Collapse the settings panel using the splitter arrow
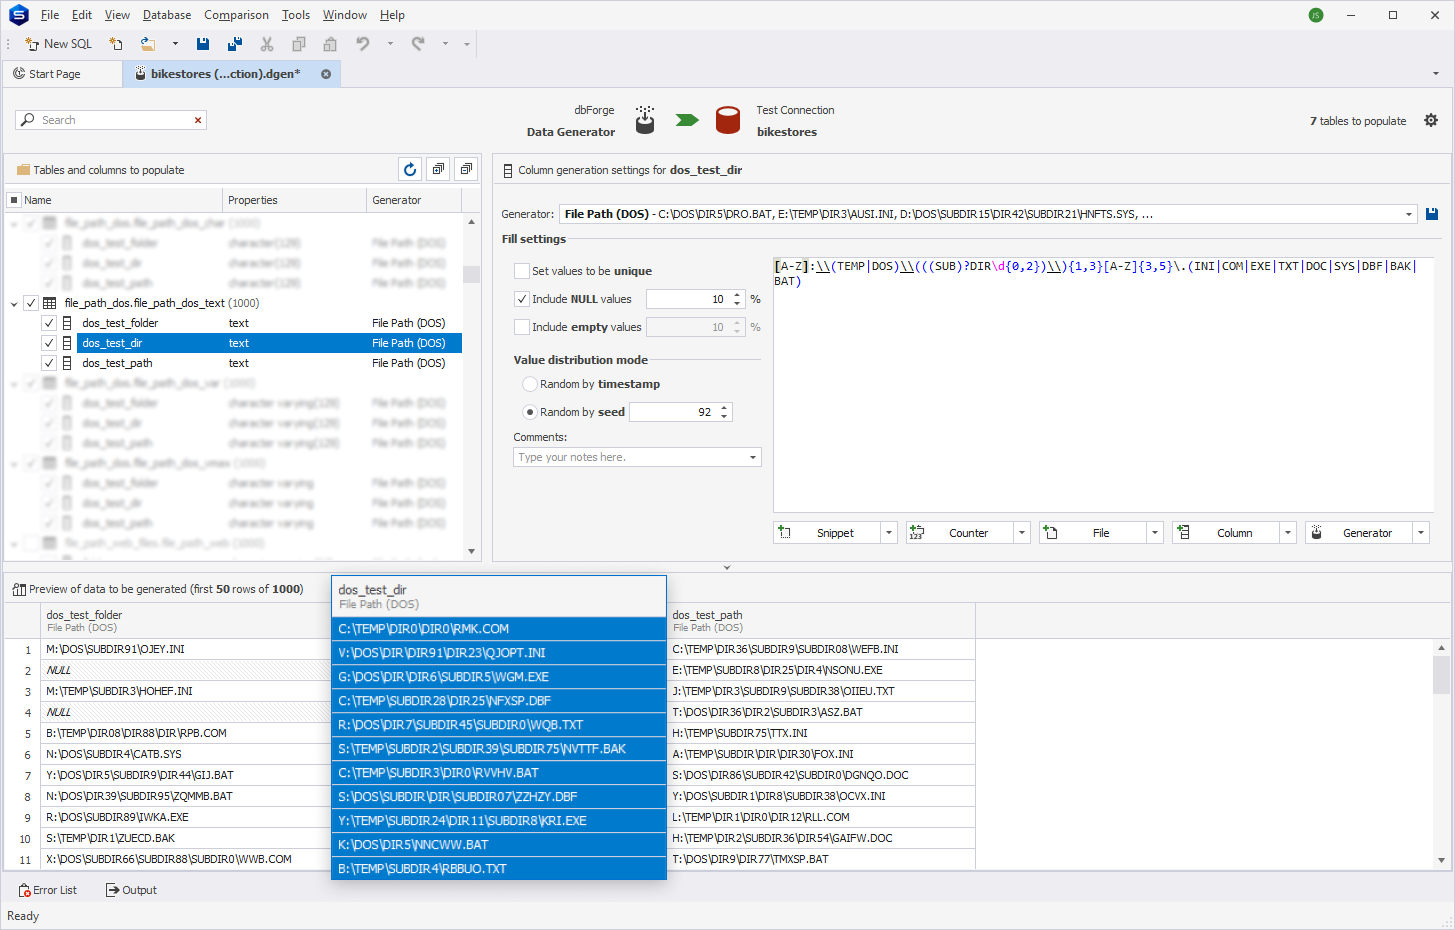 tap(727, 567)
